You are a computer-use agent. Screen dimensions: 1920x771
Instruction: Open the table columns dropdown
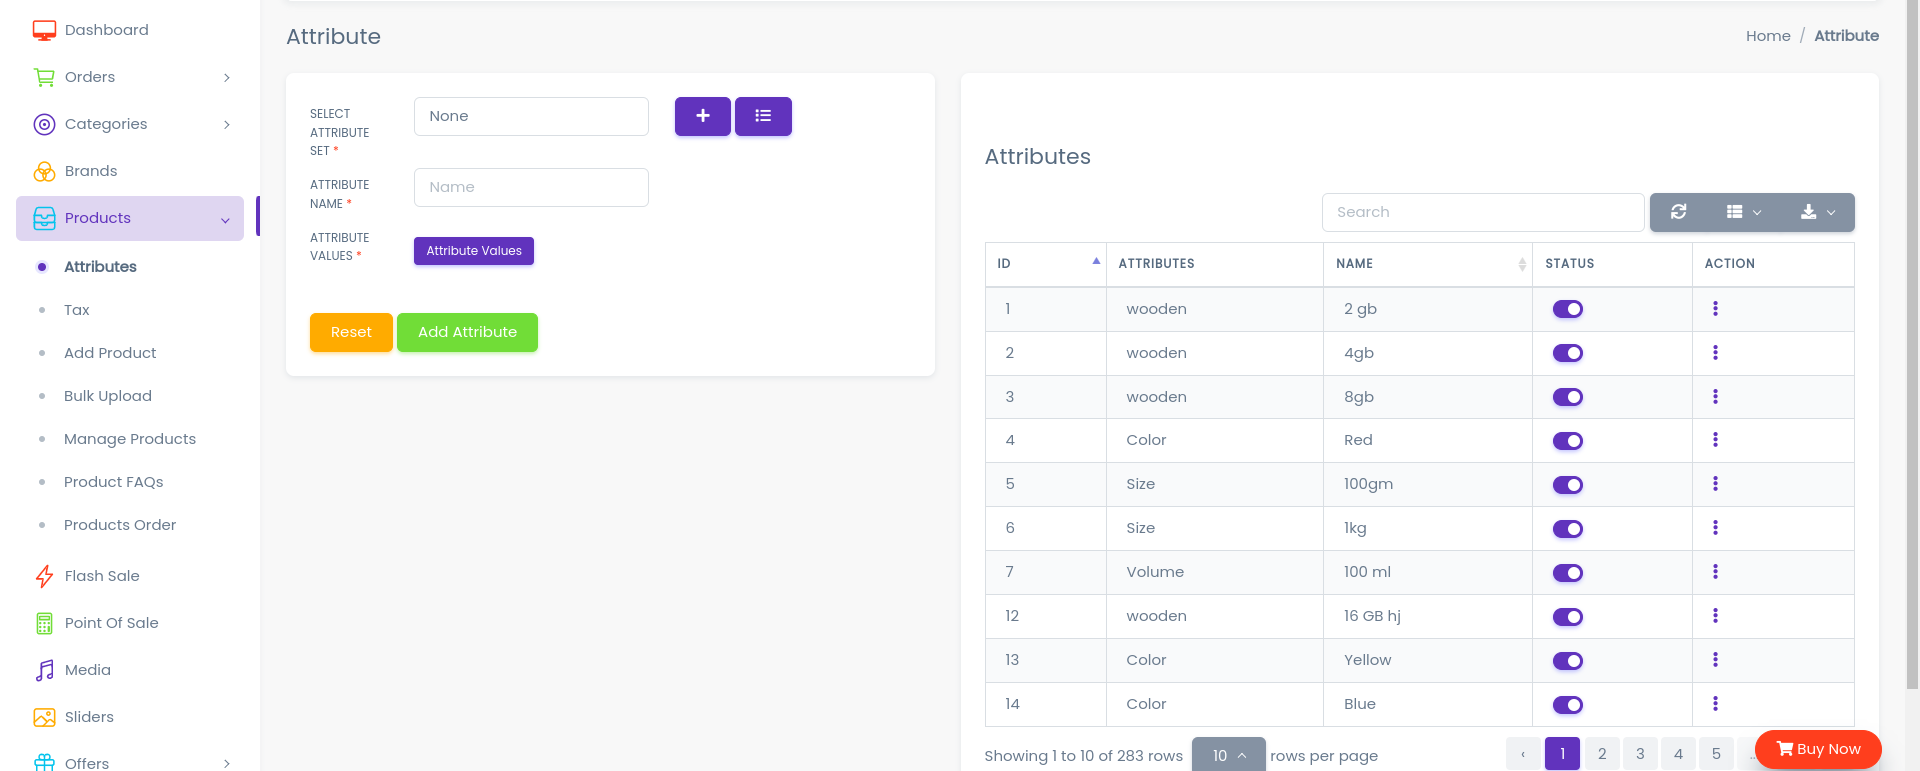coord(1744,212)
